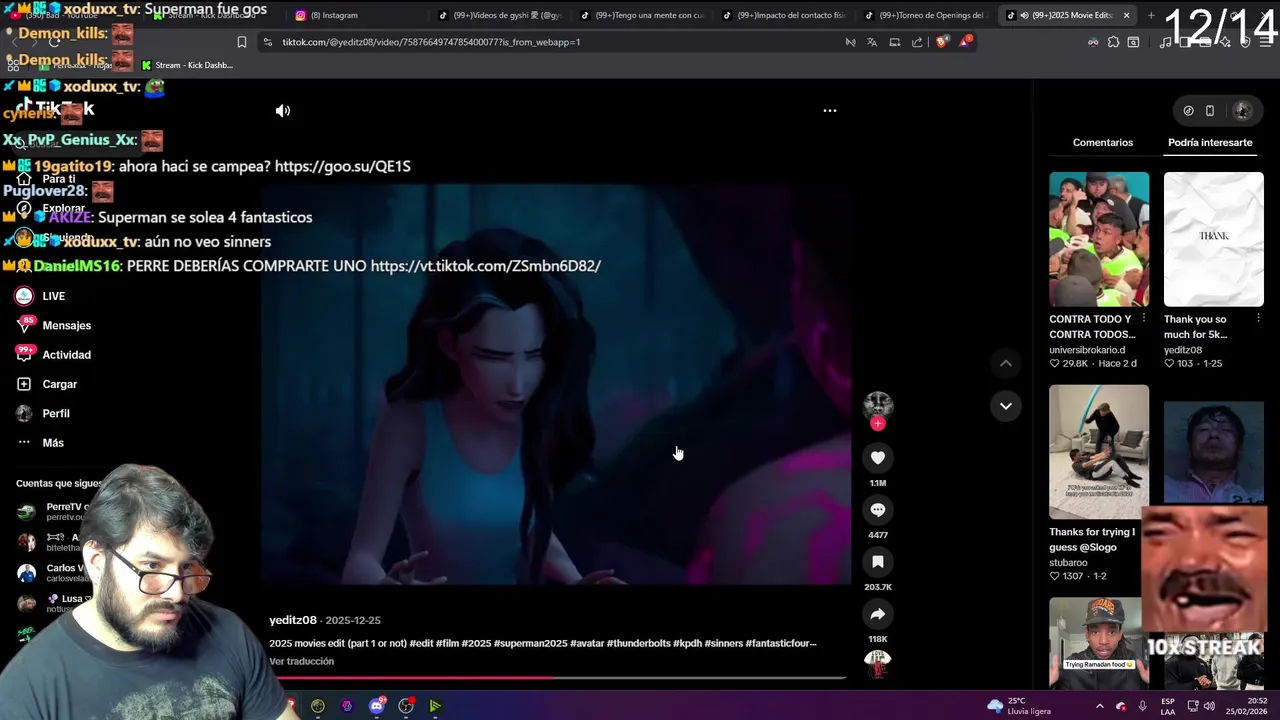Switch to the Podría interesarte tab
Viewport: 1280px width, 720px height.
(x=1210, y=142)
